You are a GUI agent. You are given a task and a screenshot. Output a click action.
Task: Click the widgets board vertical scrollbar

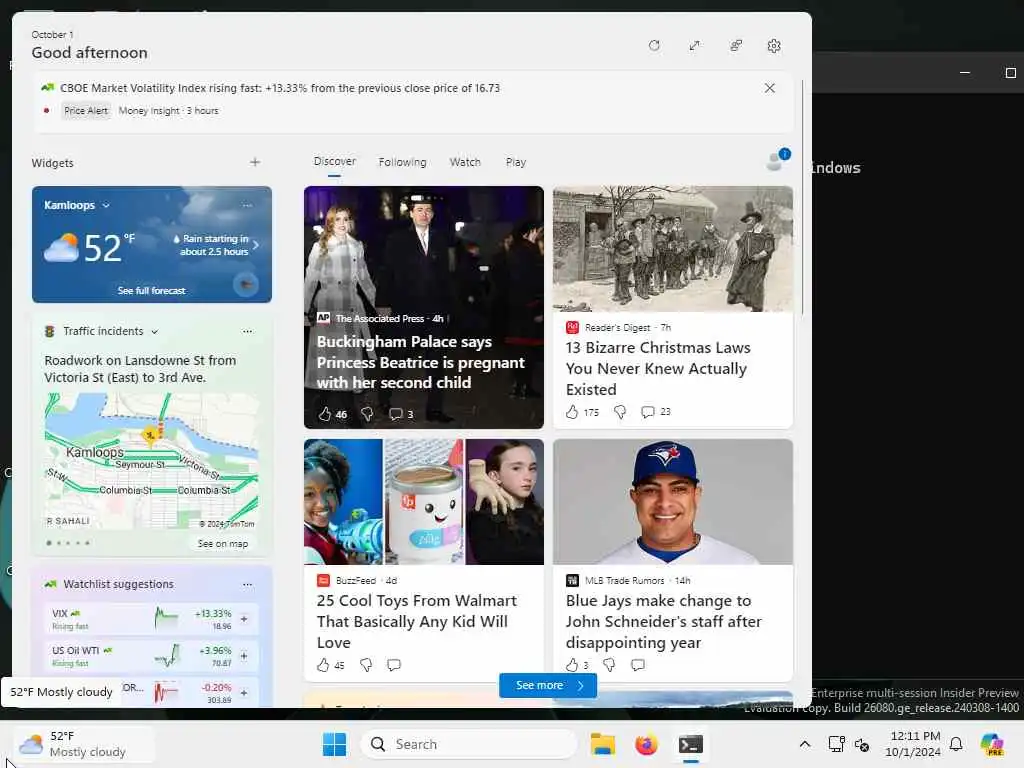(x=802, y=196)
